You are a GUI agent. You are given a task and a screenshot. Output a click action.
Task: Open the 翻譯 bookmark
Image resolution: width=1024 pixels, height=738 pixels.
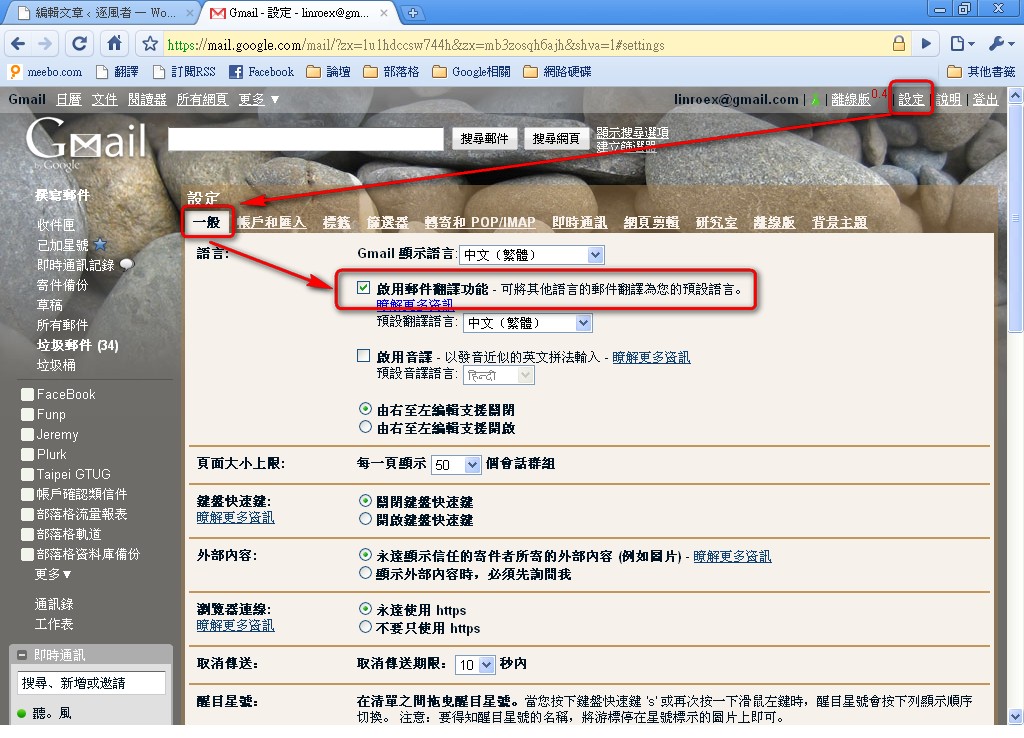pyautogui.click(x=117, y=72)
